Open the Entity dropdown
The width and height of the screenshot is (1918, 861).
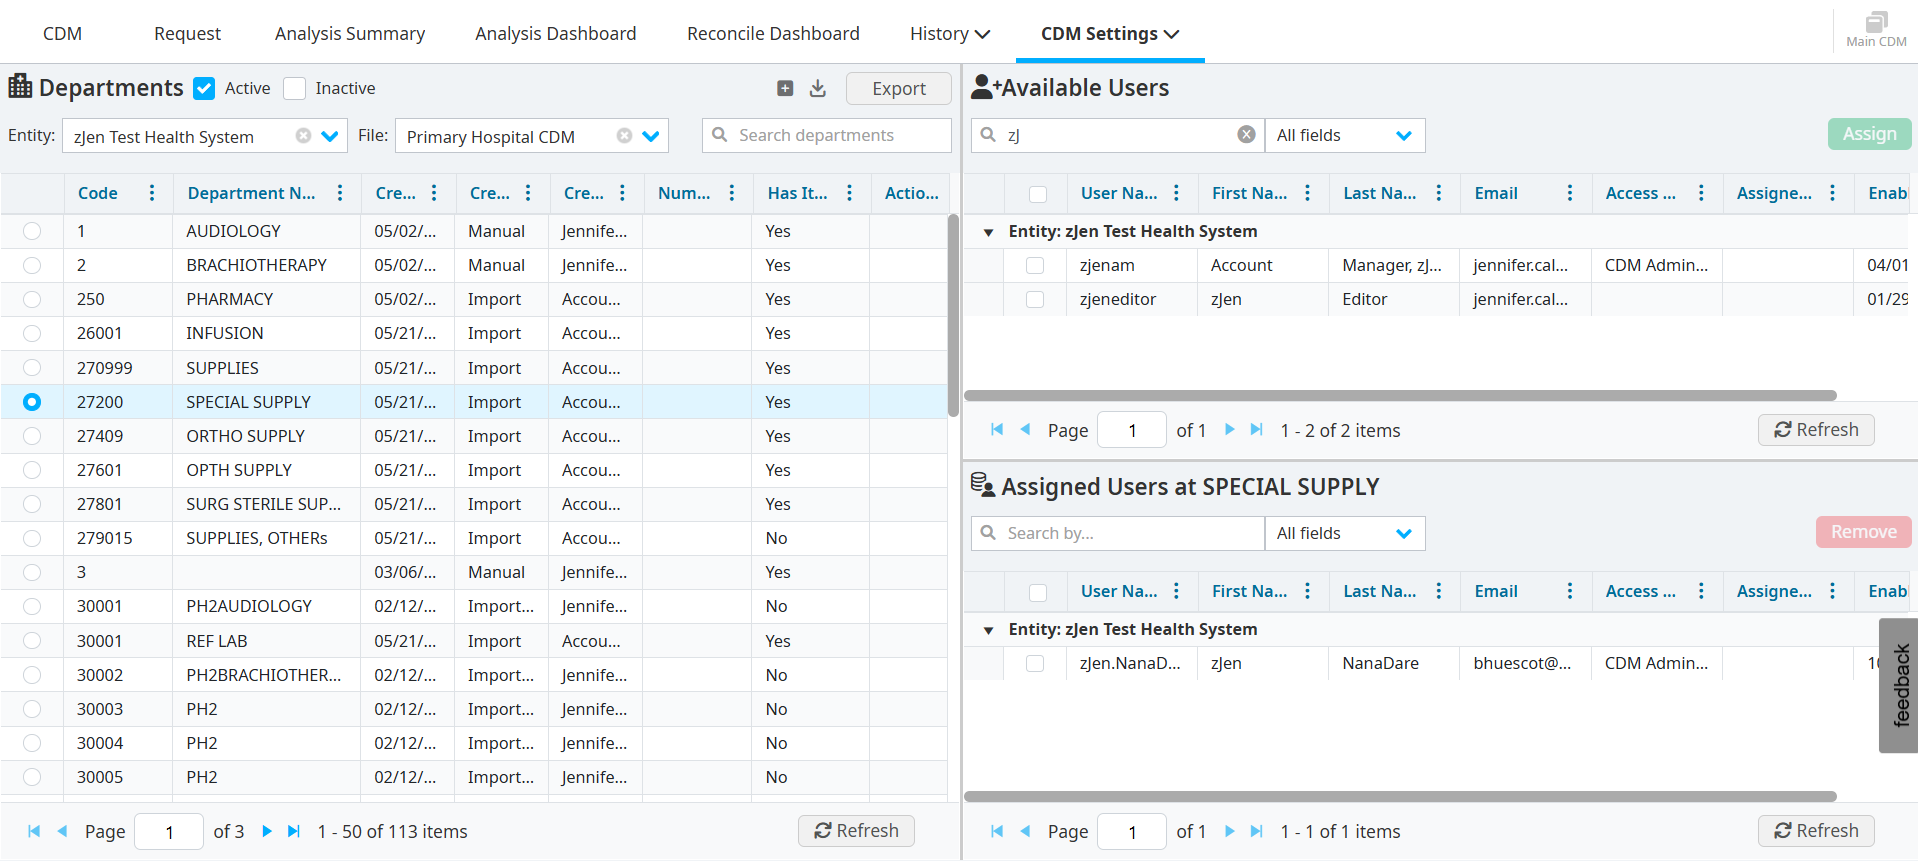(329, 136)
